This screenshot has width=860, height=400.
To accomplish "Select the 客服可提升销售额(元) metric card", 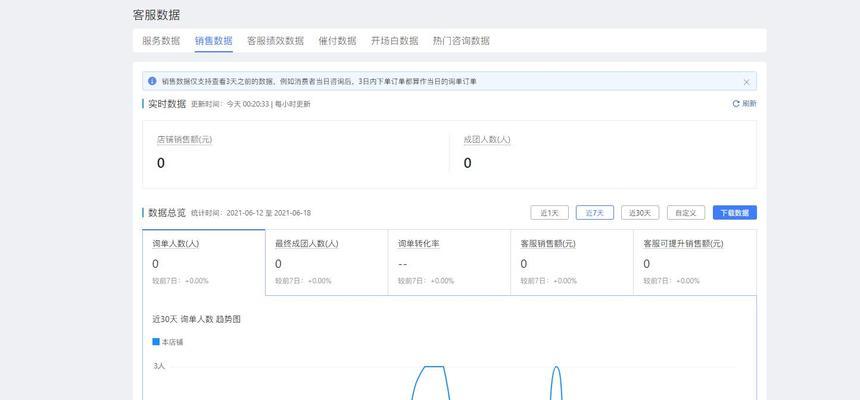I will click(695, 262).
